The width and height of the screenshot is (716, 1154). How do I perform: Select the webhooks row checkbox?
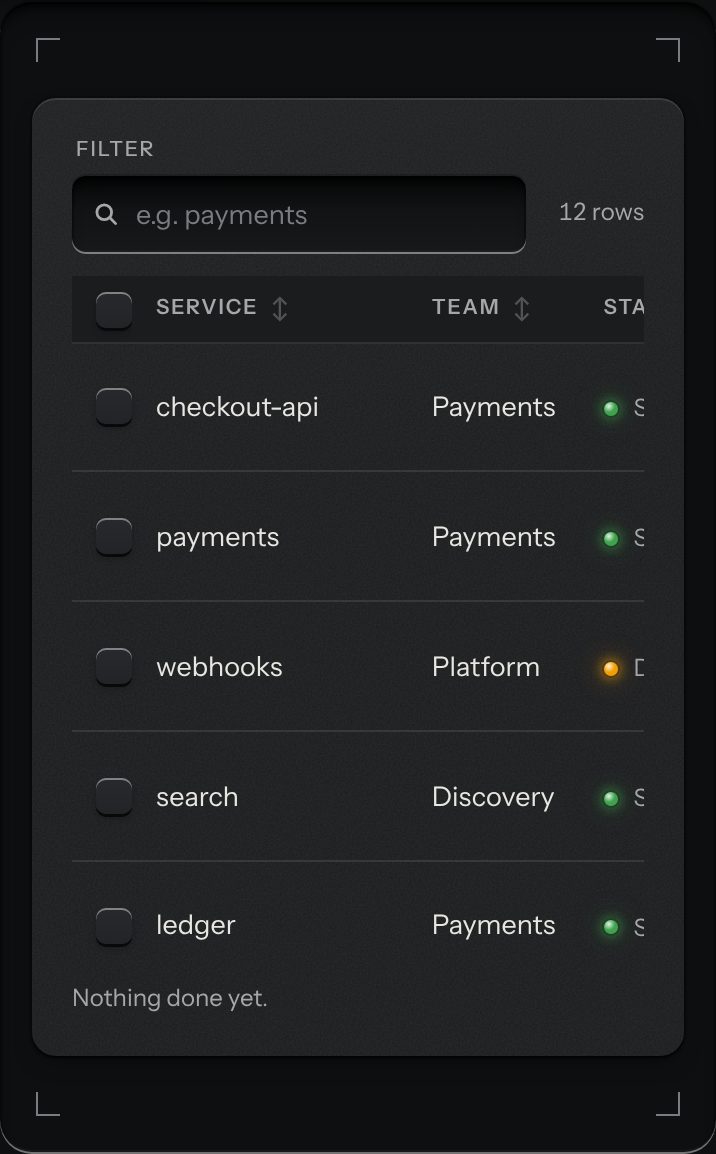[114, 666]
